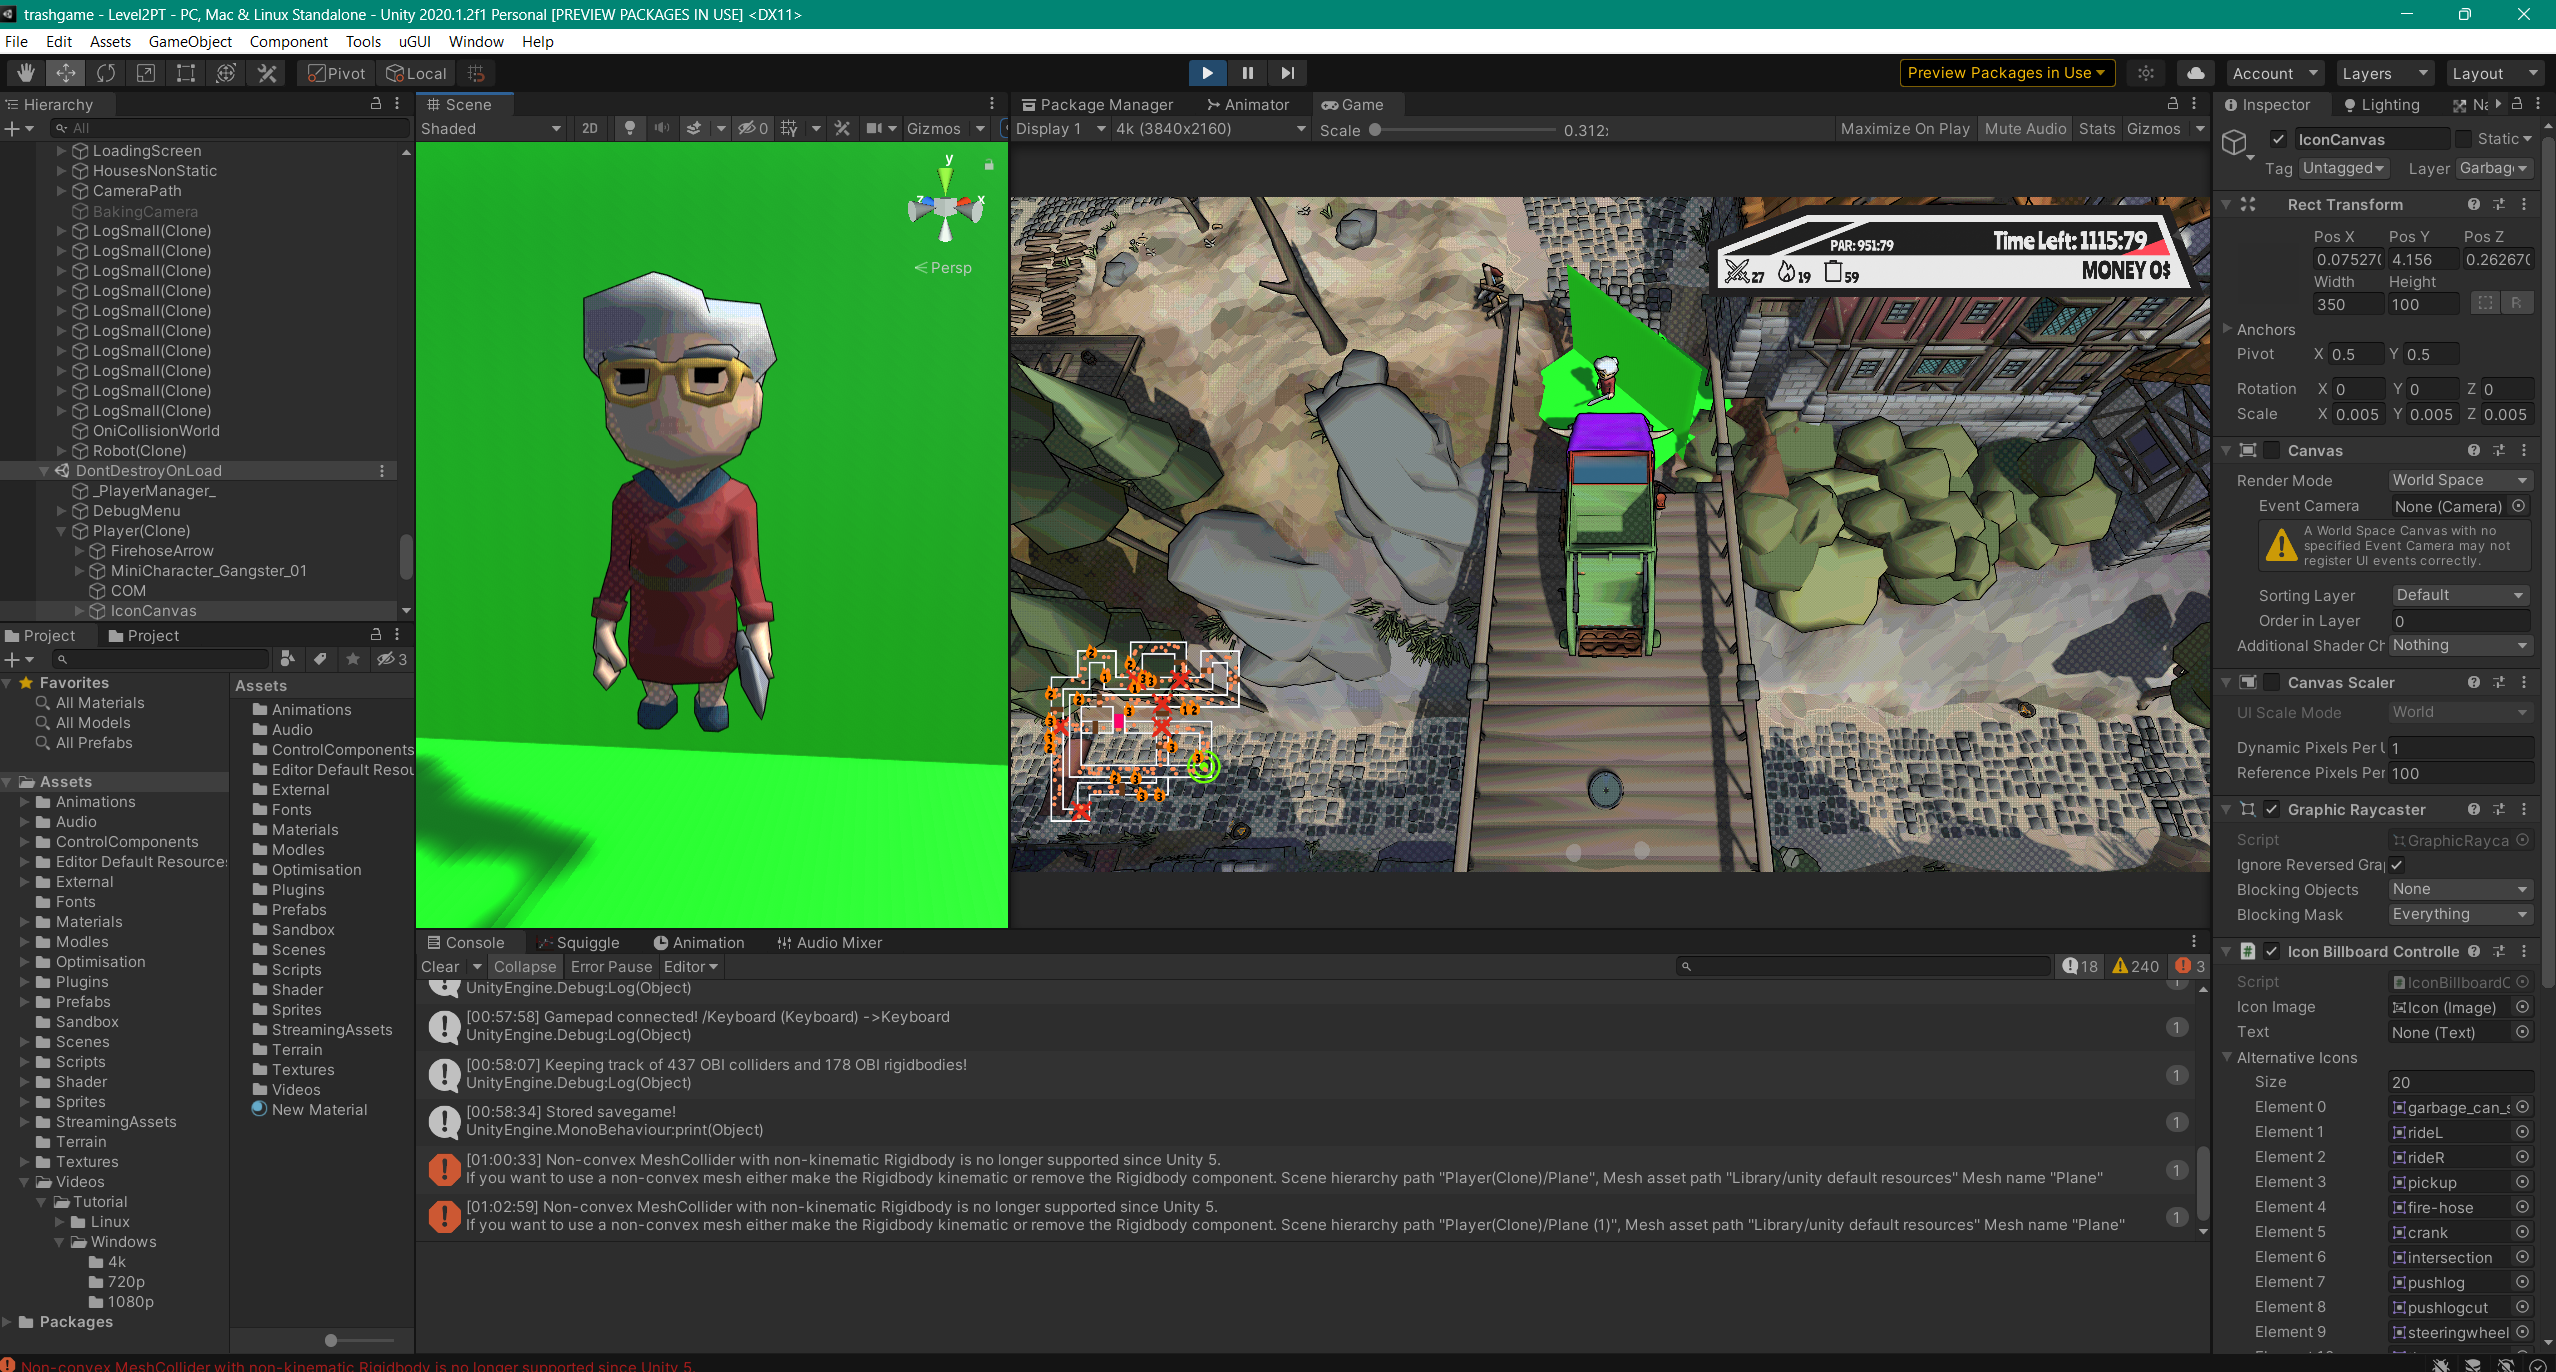
Task: Open the Component menu
Action: point(288,41)
